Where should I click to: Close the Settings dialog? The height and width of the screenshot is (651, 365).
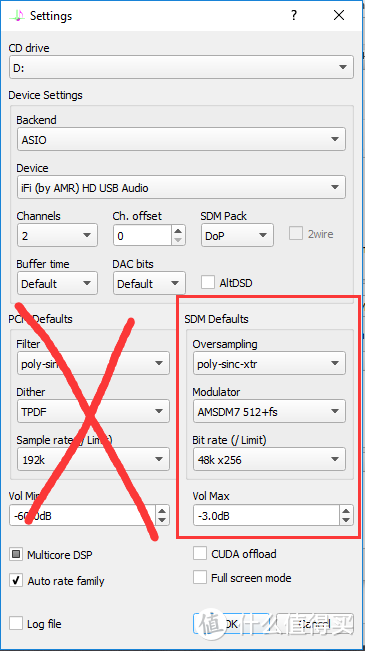click(x=339, y=15)
